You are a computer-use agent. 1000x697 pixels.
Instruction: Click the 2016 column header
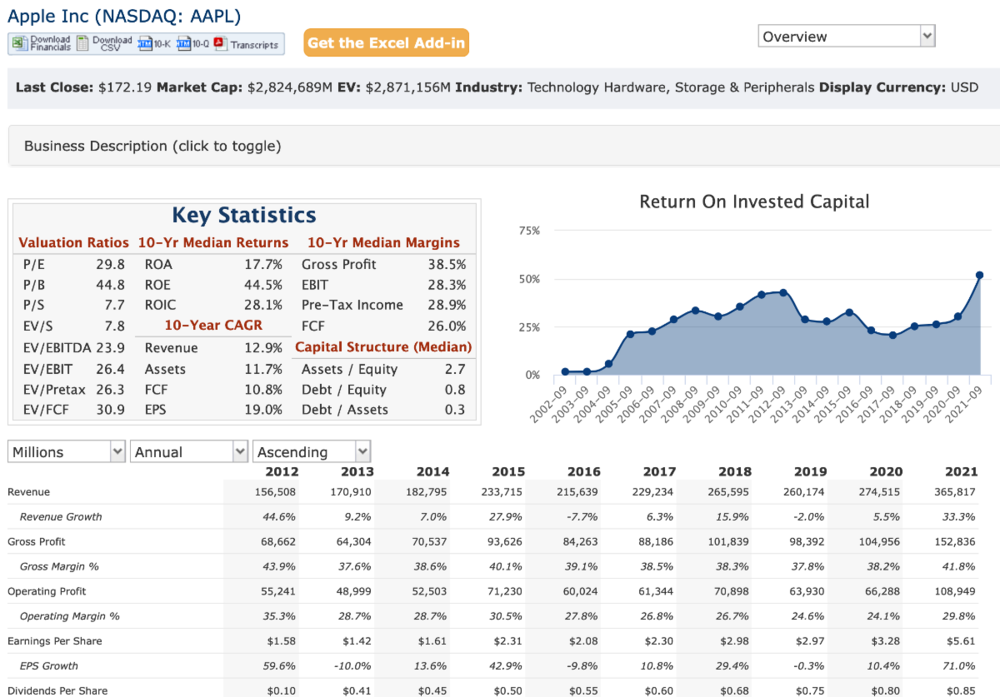pyautogui.click(x=584, y=471)
